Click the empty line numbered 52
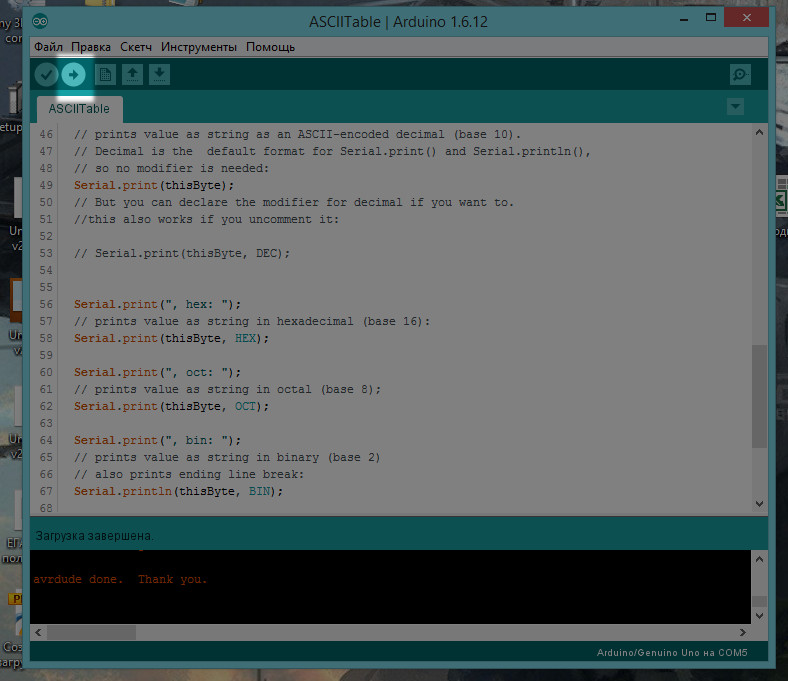The image size is (788, 681). click(46, 236)
